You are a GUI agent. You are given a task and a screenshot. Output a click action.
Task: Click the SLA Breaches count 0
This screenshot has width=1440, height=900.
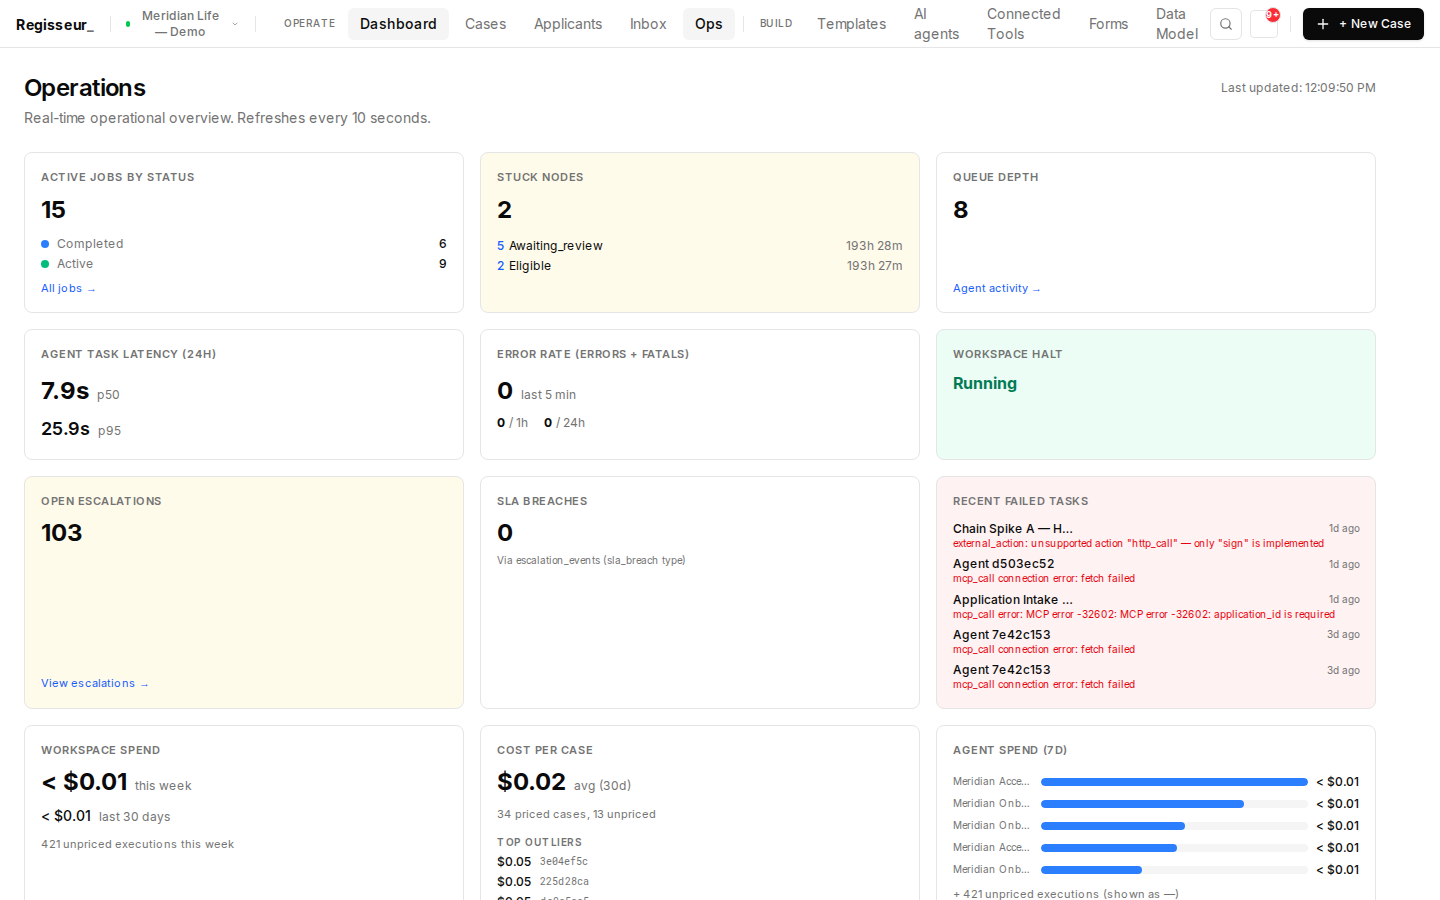click(x=505, y=533)
